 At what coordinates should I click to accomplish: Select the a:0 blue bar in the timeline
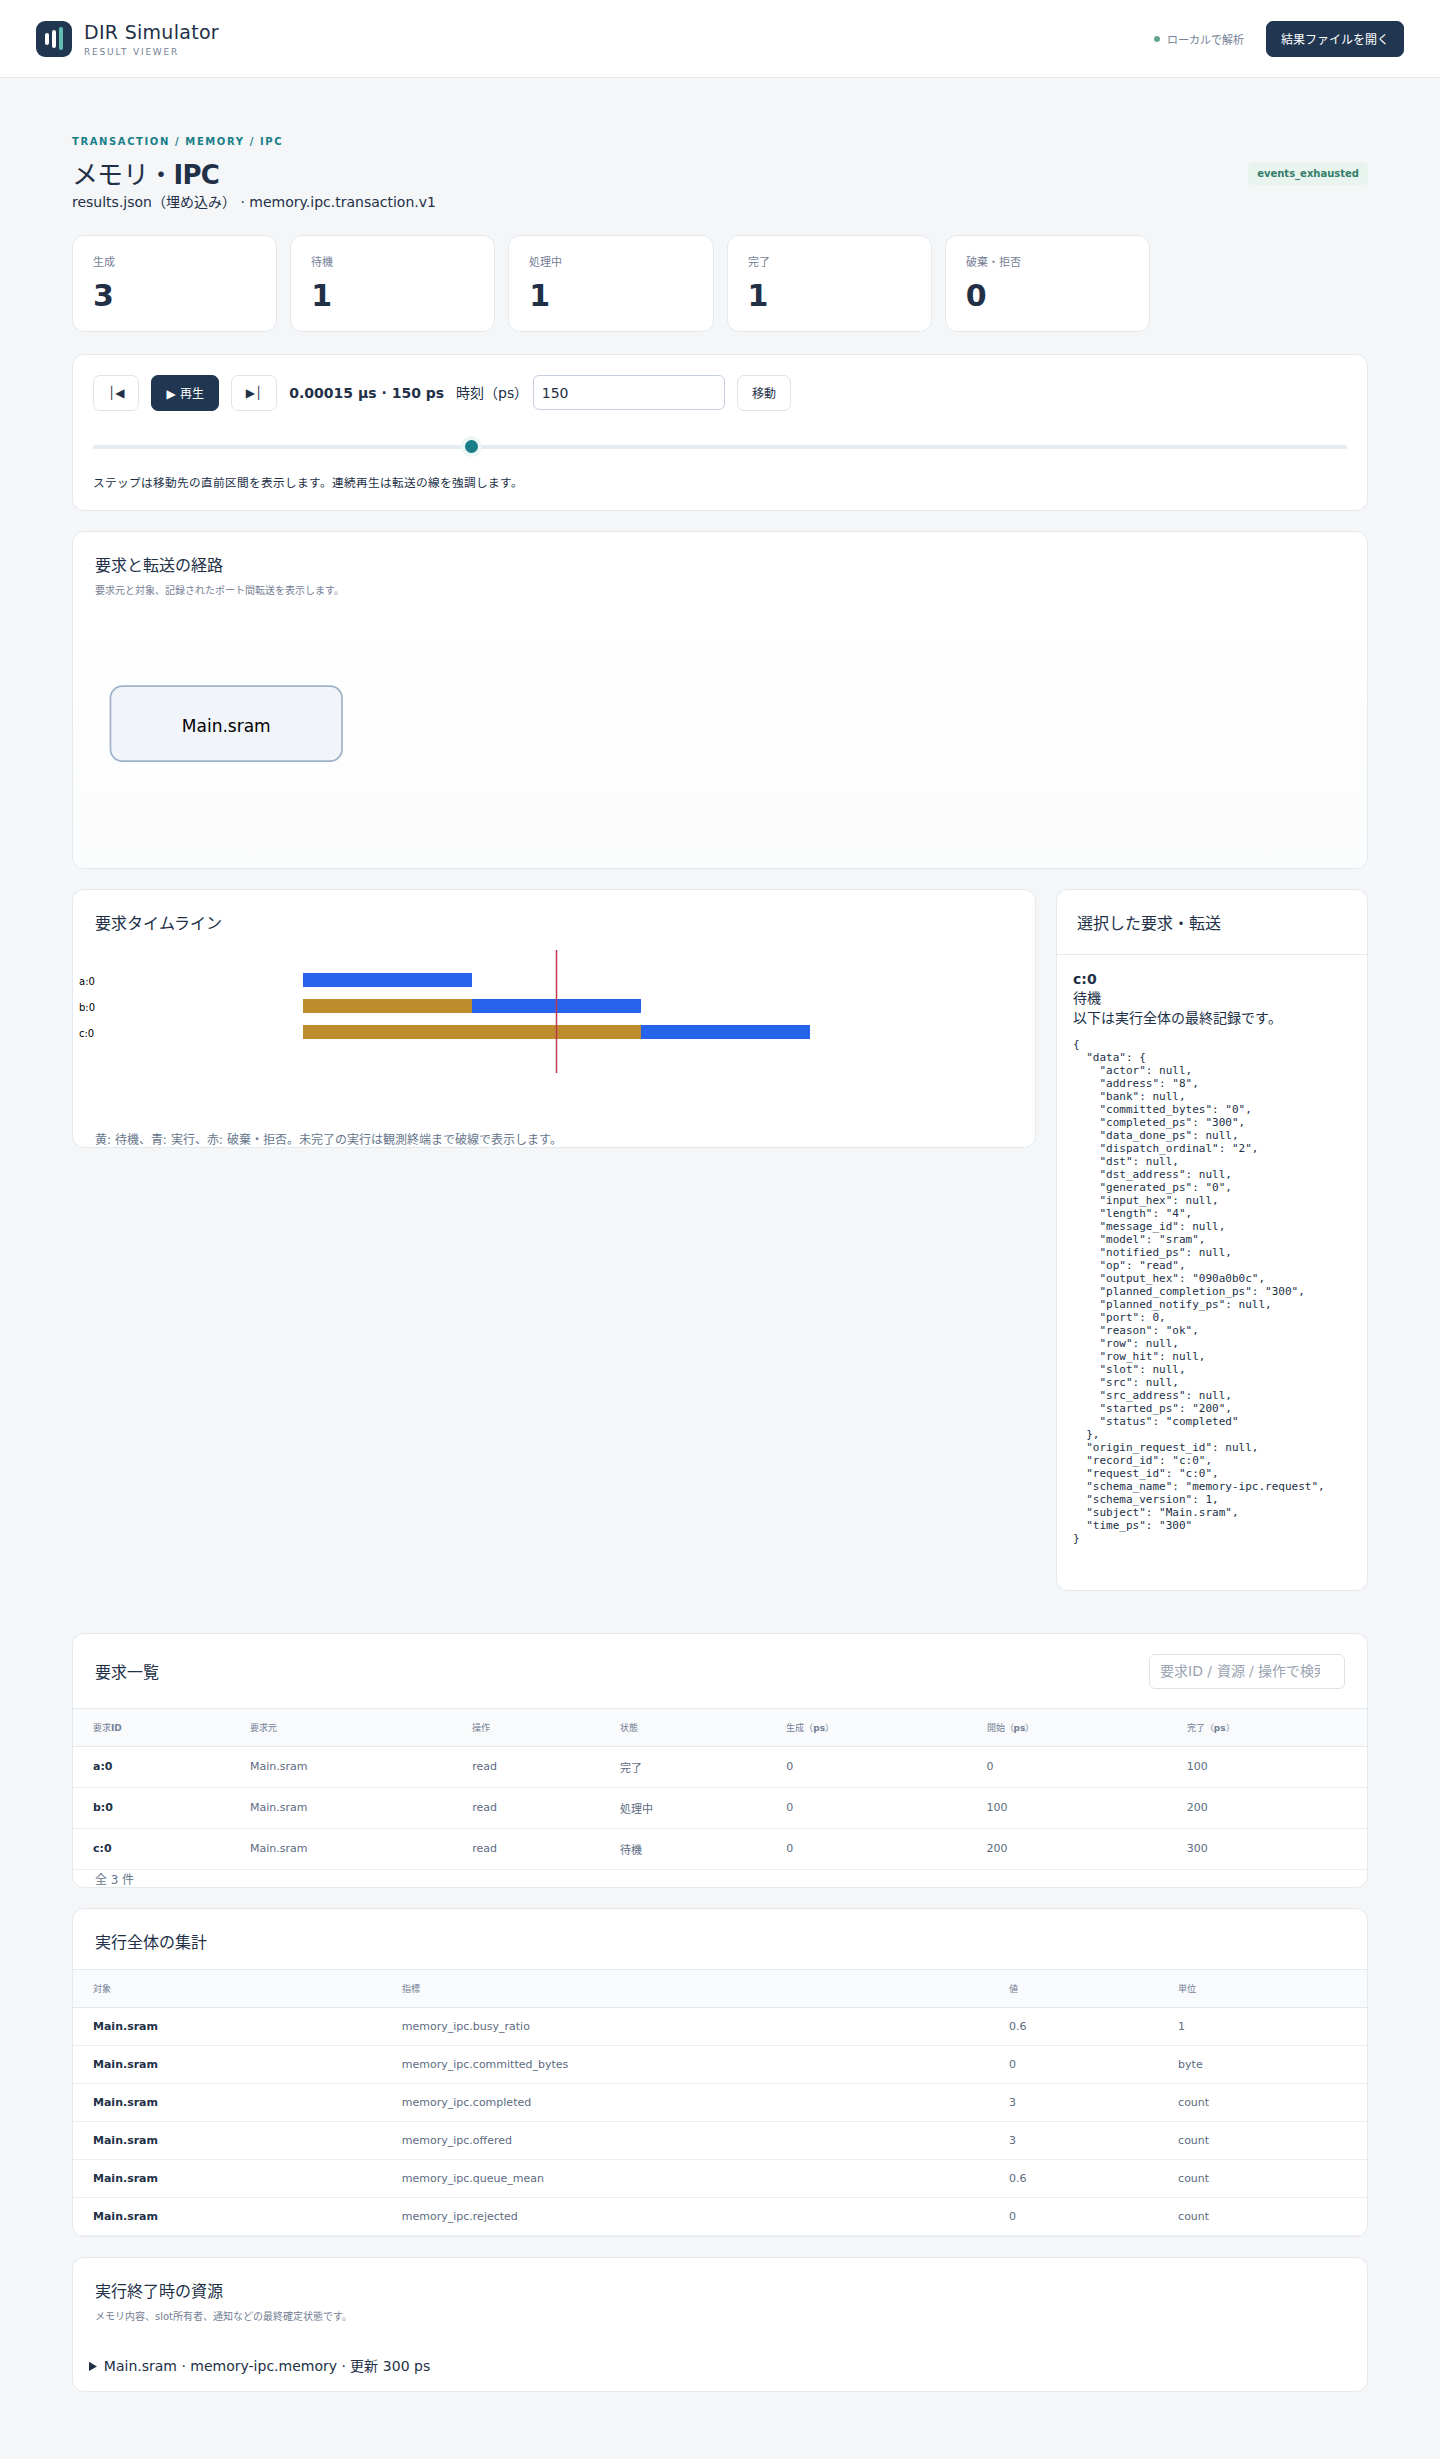[x=387, y=980]
